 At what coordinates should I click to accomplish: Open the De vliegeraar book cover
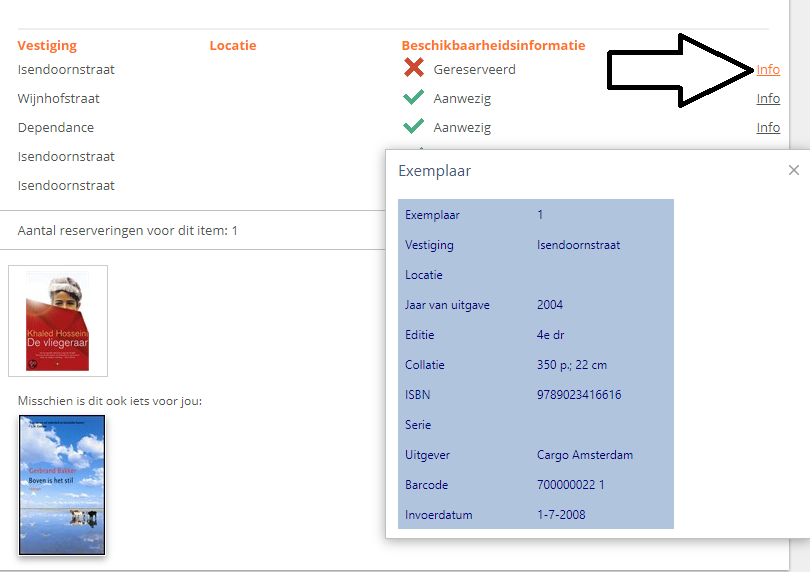click(57, 320)
